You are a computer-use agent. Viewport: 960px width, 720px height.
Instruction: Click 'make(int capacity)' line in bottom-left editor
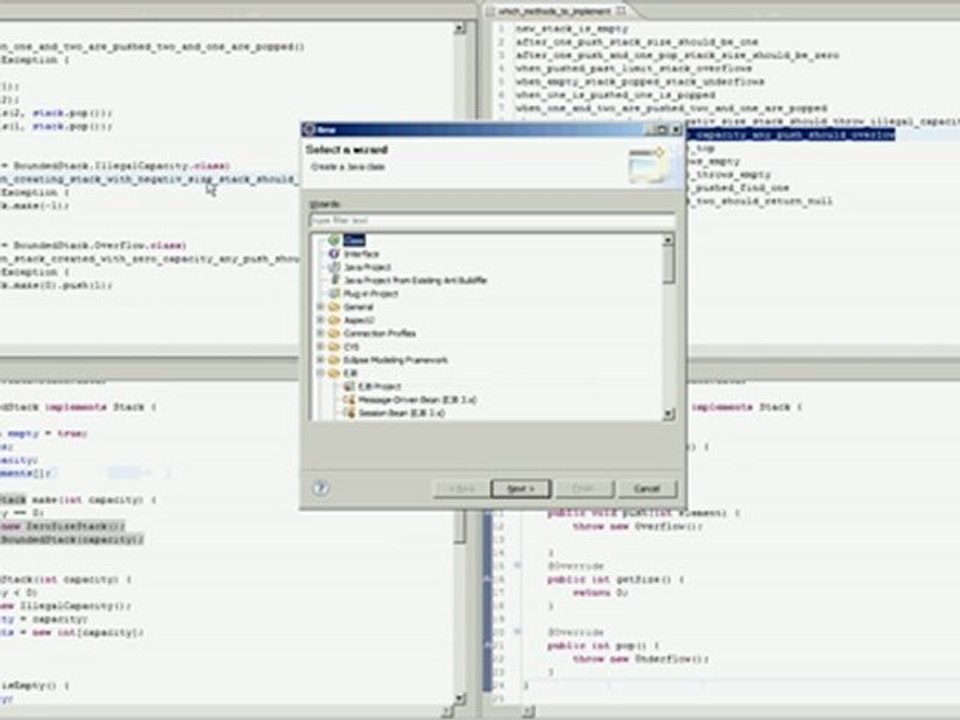(x=78, y=500)
